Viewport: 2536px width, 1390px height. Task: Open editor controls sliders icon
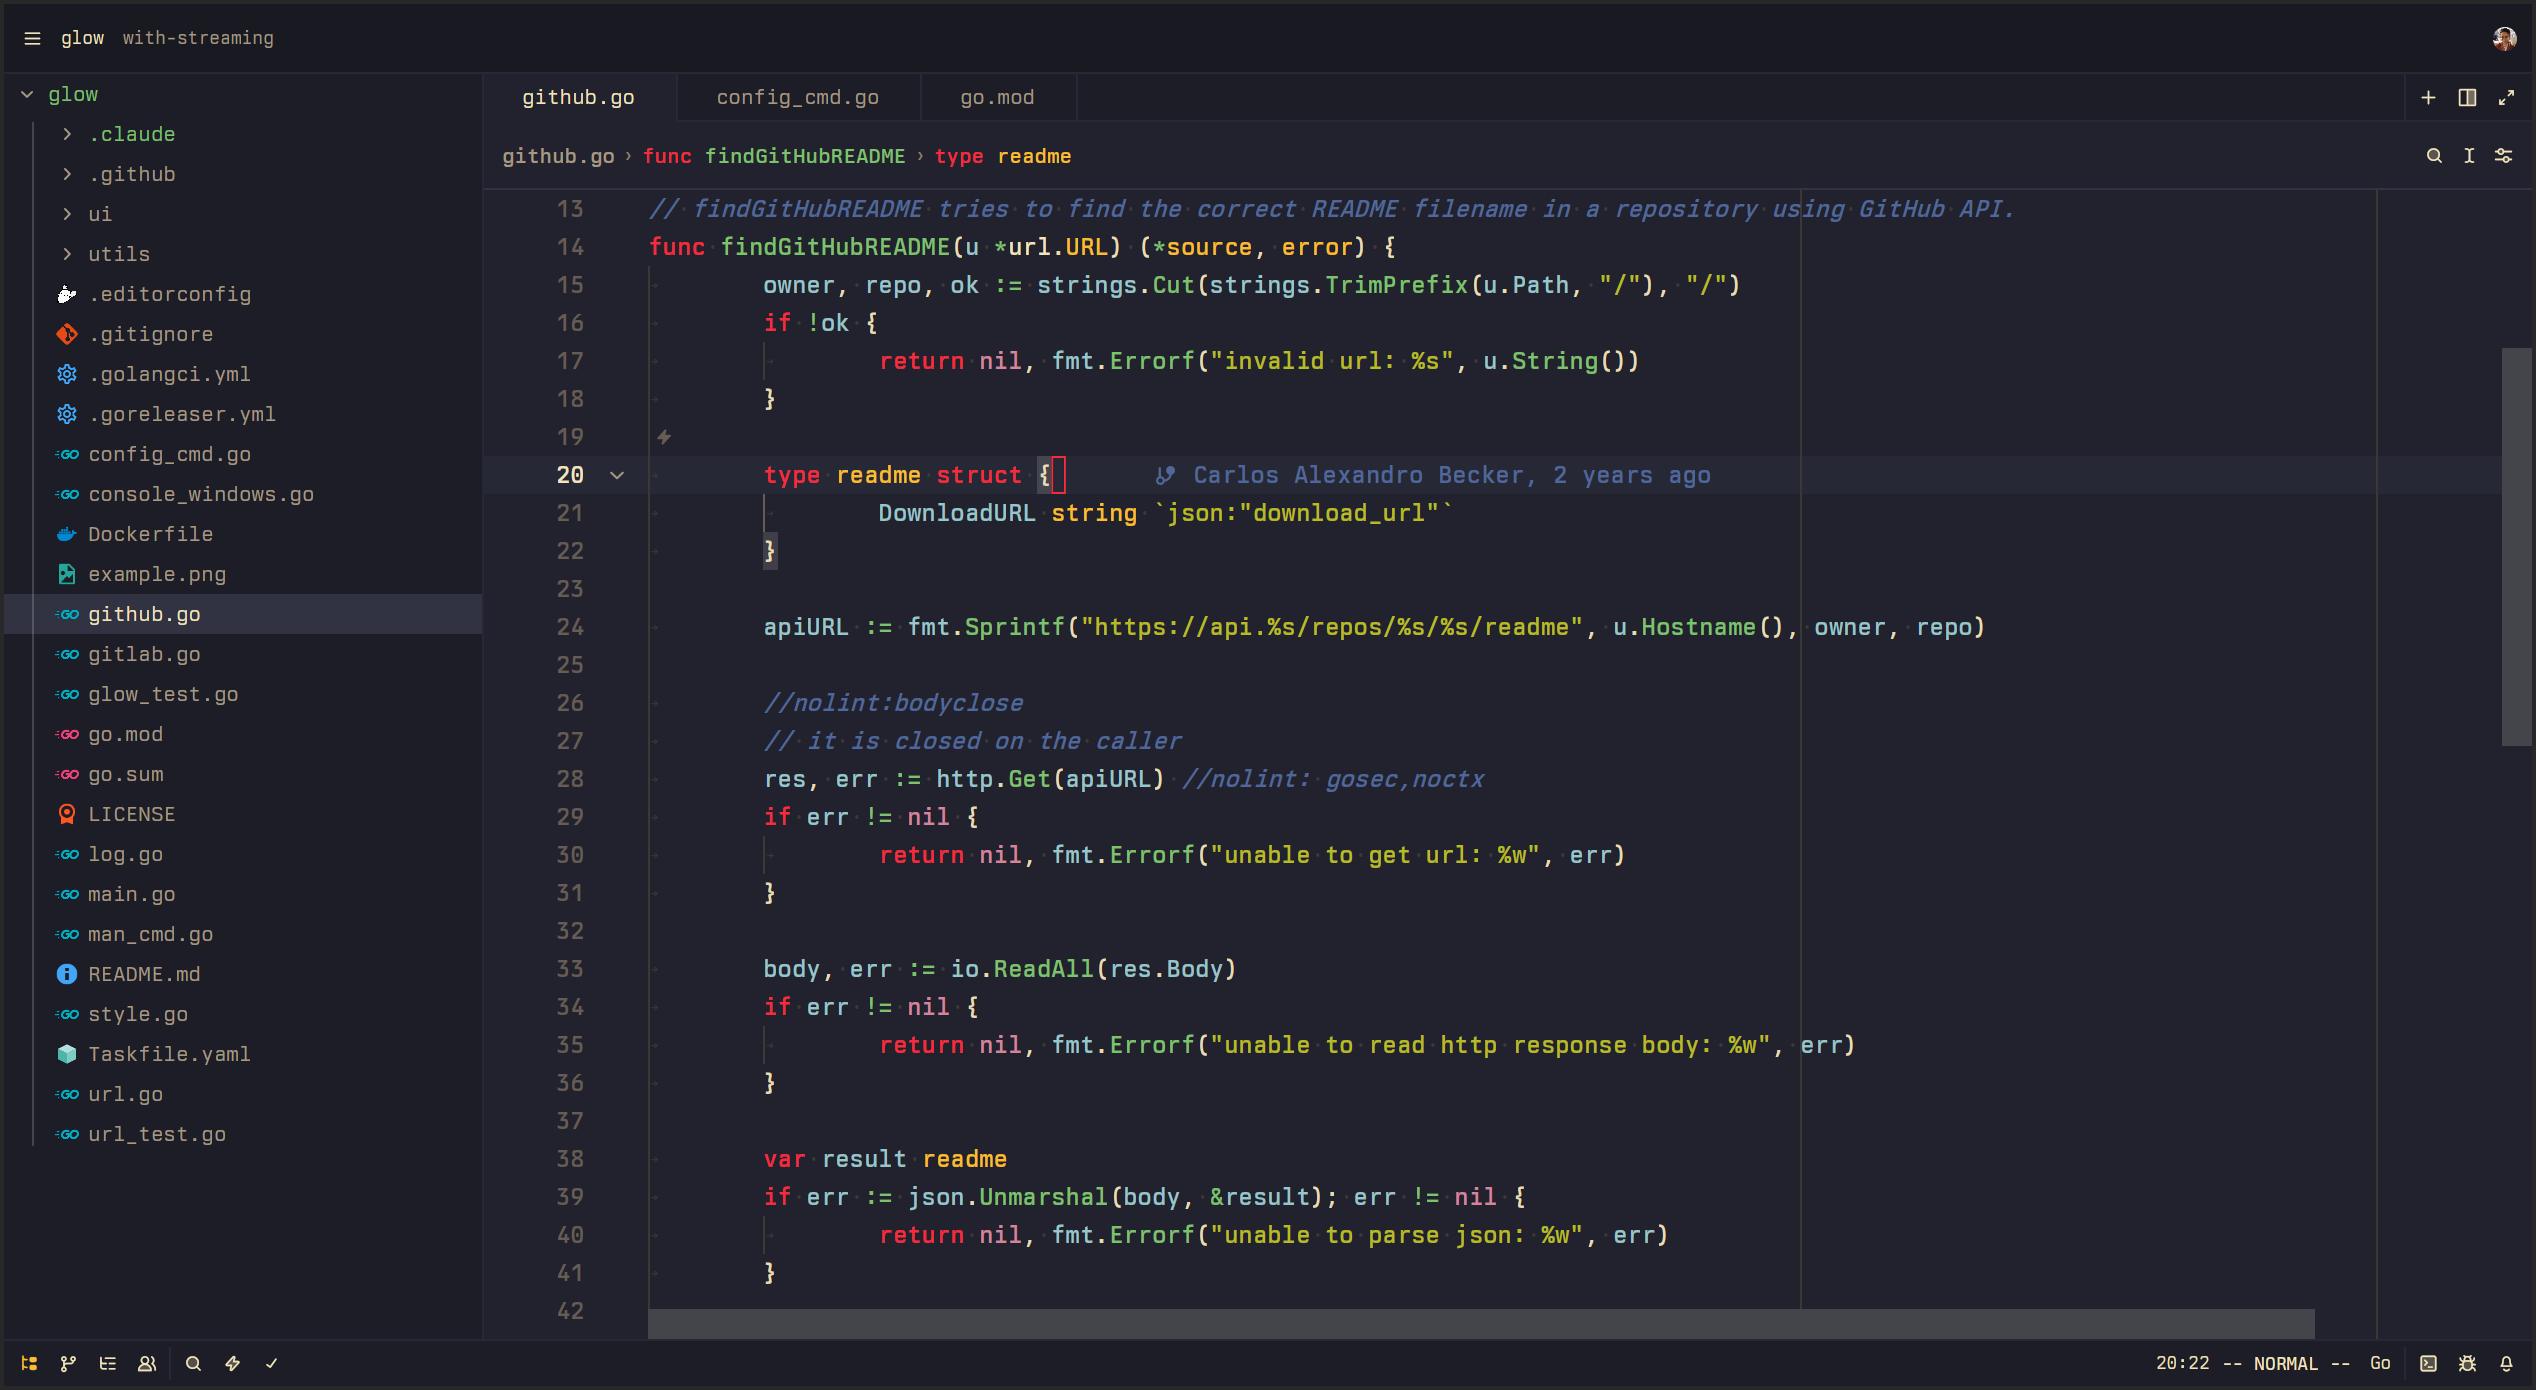pyautogui.click(x=2503, y=156)
